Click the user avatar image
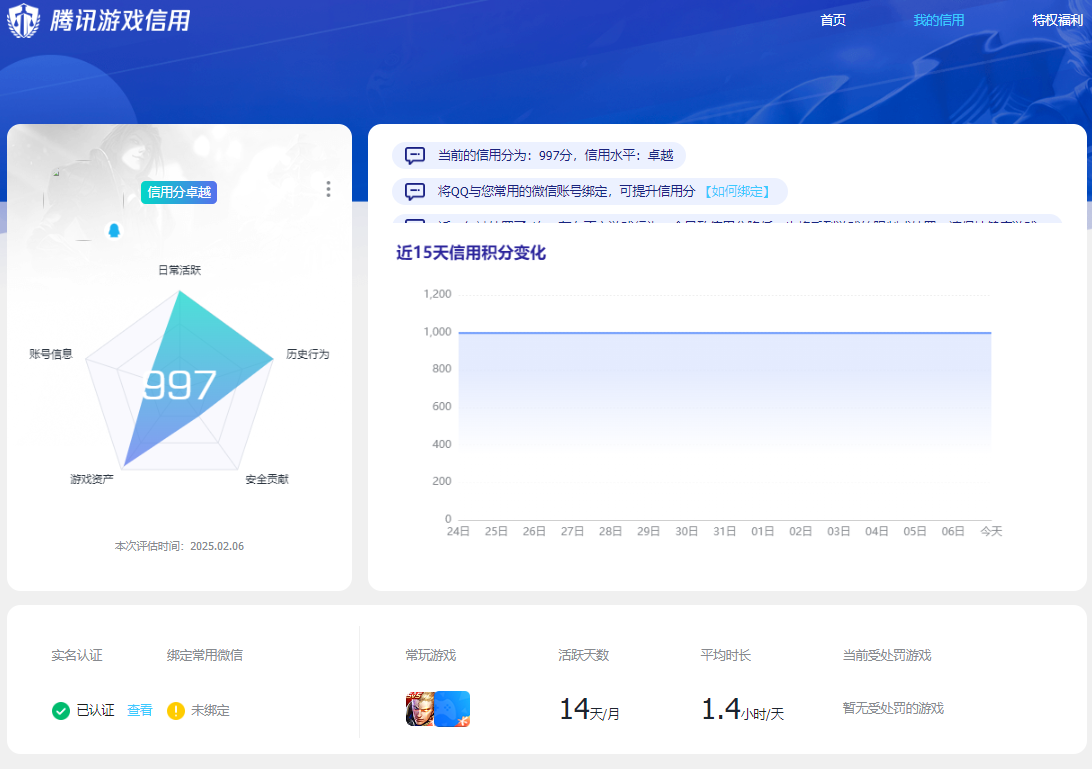Image resolution: width=1092 pixels, height=769 pixels. point(84,201)
